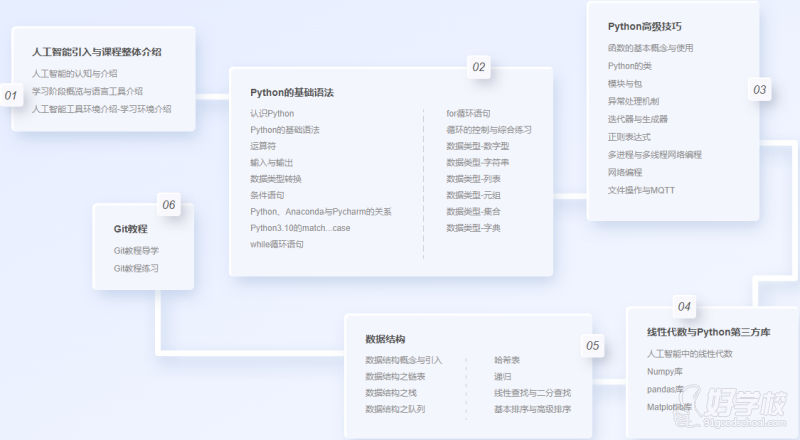This screenshot has width=800, height=440.
Task: Click 人工智能引入与课程整体介绍 heading
Action: coord(96,51)
